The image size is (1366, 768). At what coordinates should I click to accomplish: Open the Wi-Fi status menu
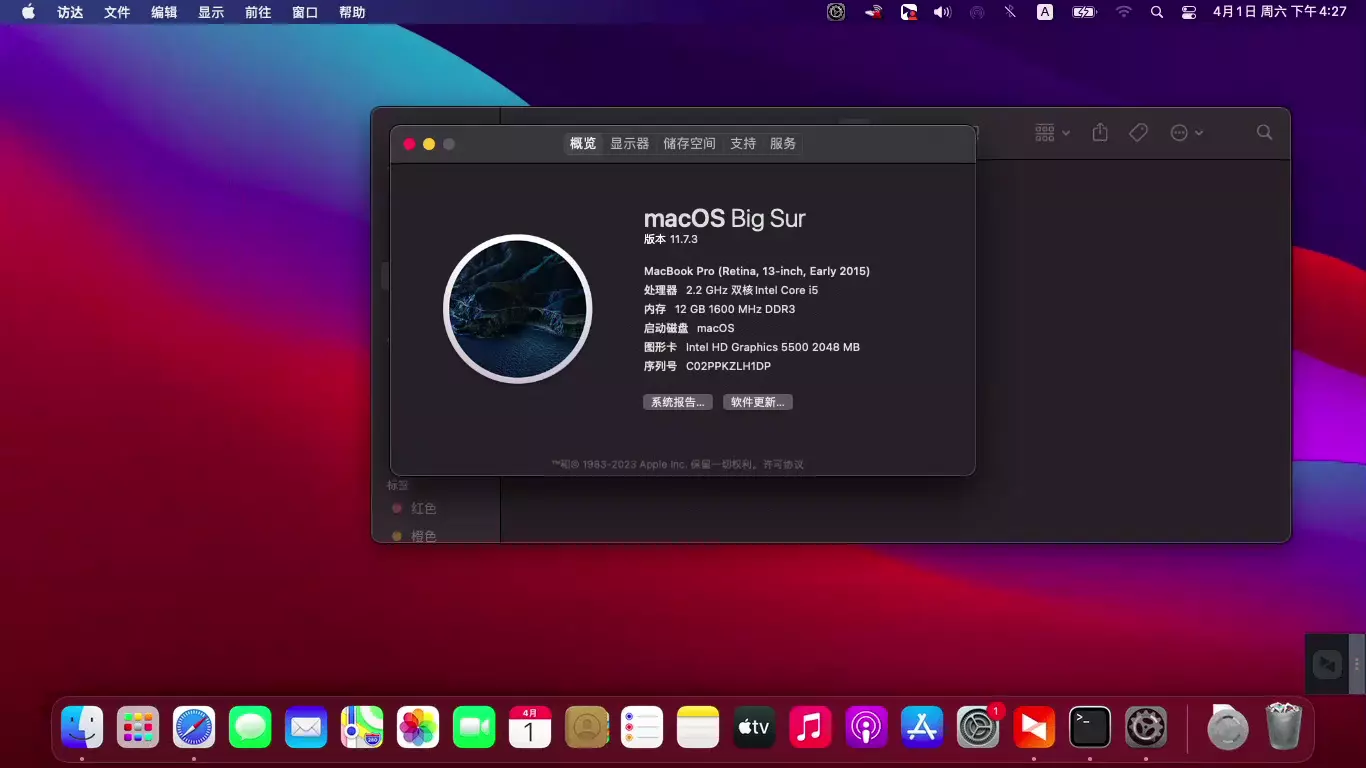(1124, 12)
